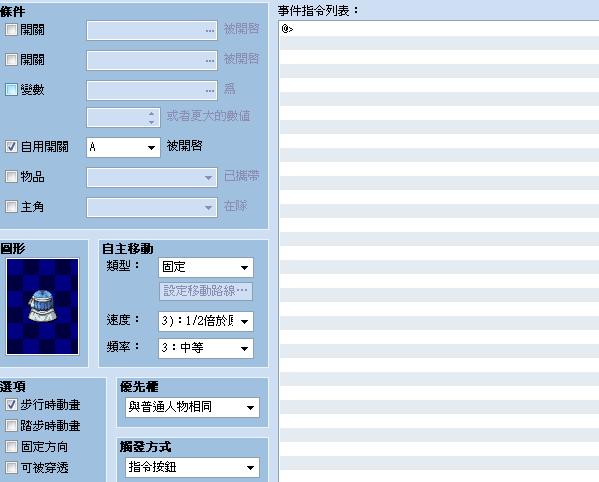Click the event graphic thumbnail
Viewport: 599px width, 482px height.
(x=42, y=307)
